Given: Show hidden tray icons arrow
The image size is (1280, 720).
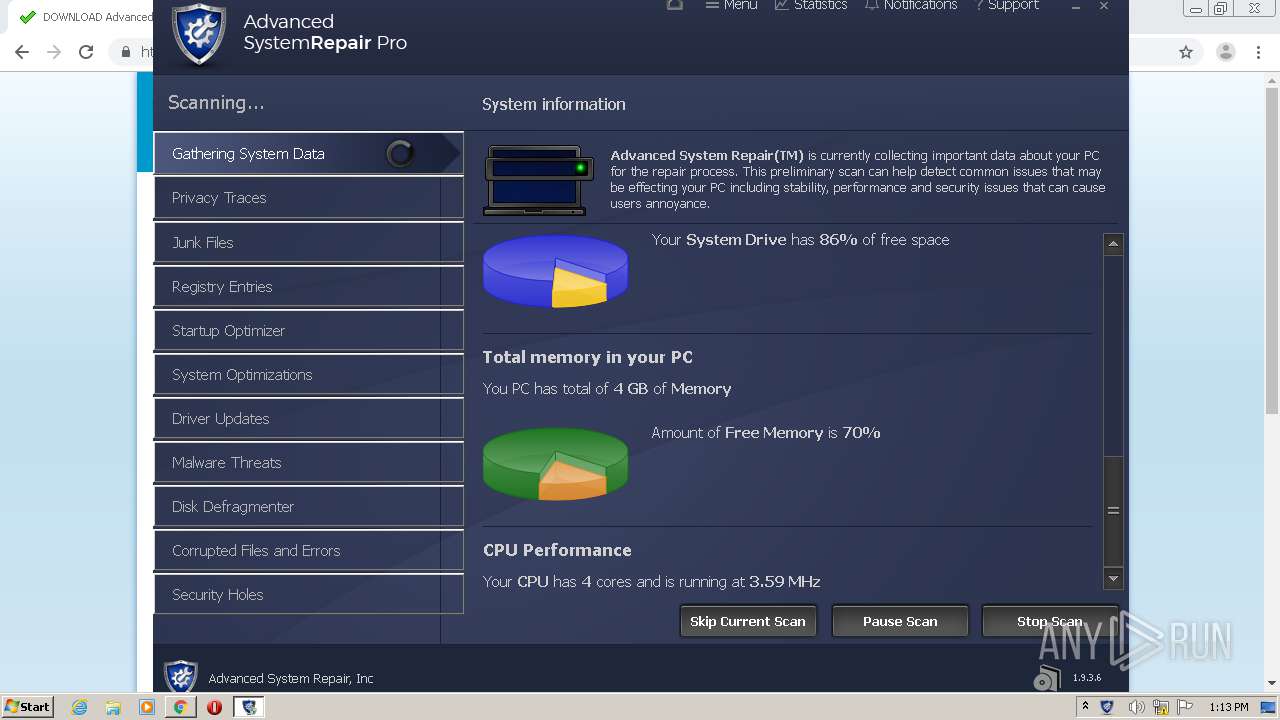Looking at the screenshot, I should [x=1085, y=707].
